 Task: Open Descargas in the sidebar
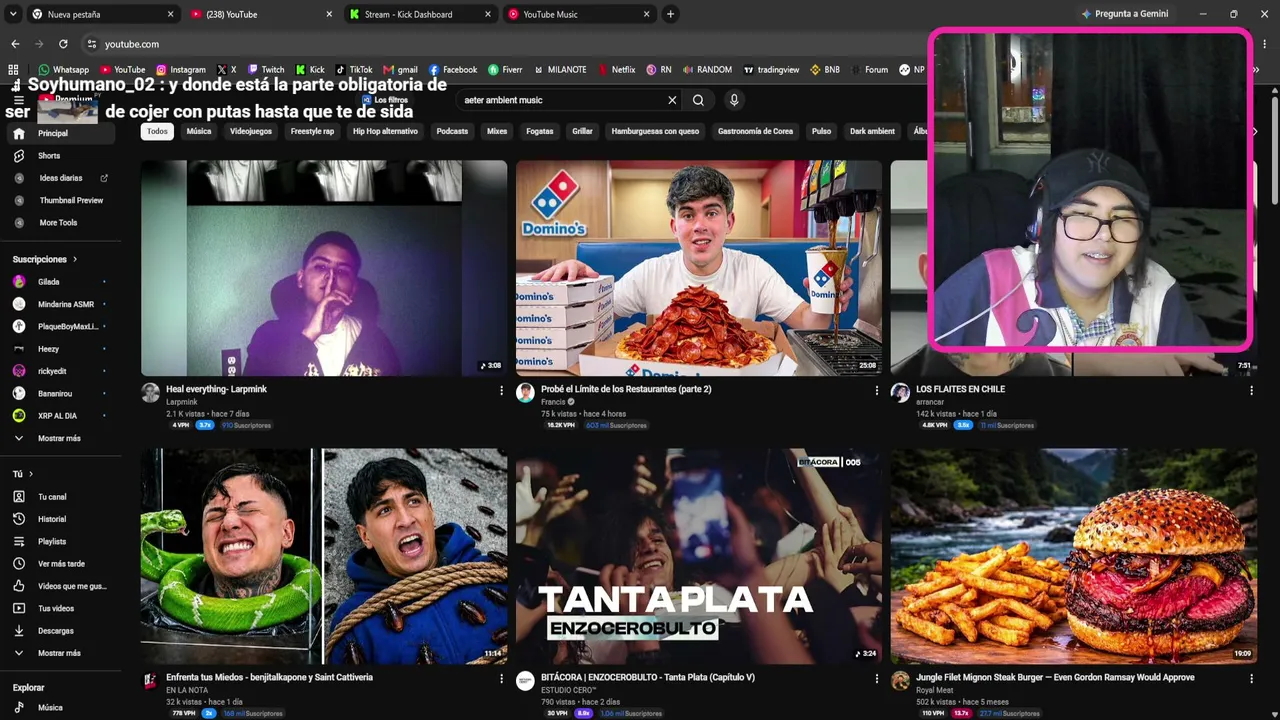click(56, 631)
